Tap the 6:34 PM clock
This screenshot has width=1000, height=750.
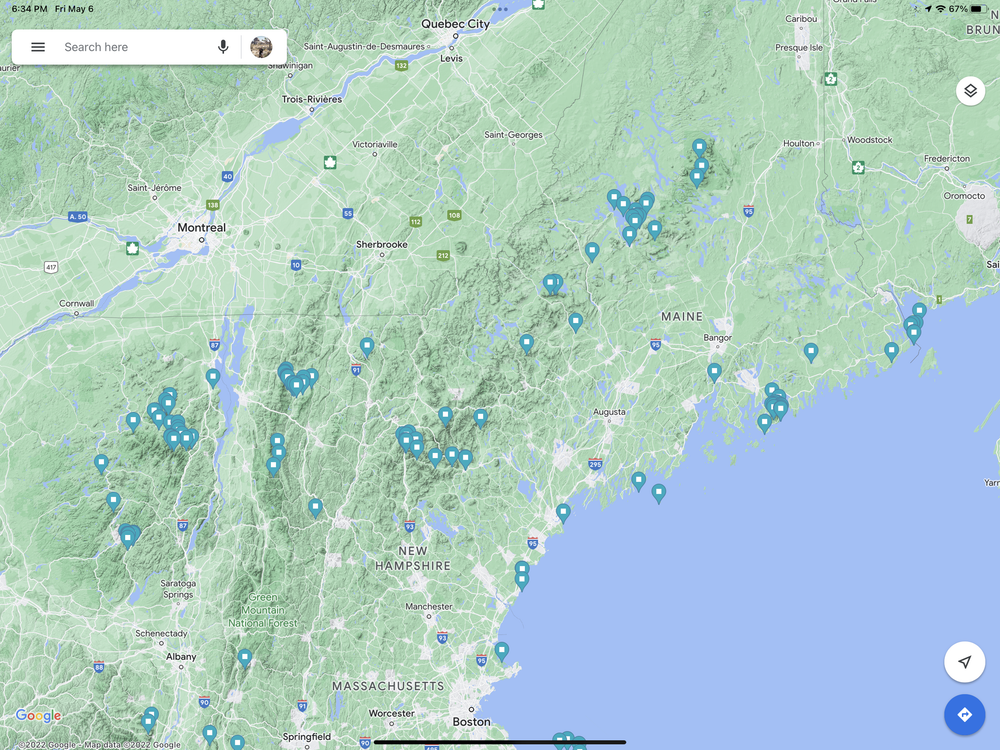click(x=29, y=9)
